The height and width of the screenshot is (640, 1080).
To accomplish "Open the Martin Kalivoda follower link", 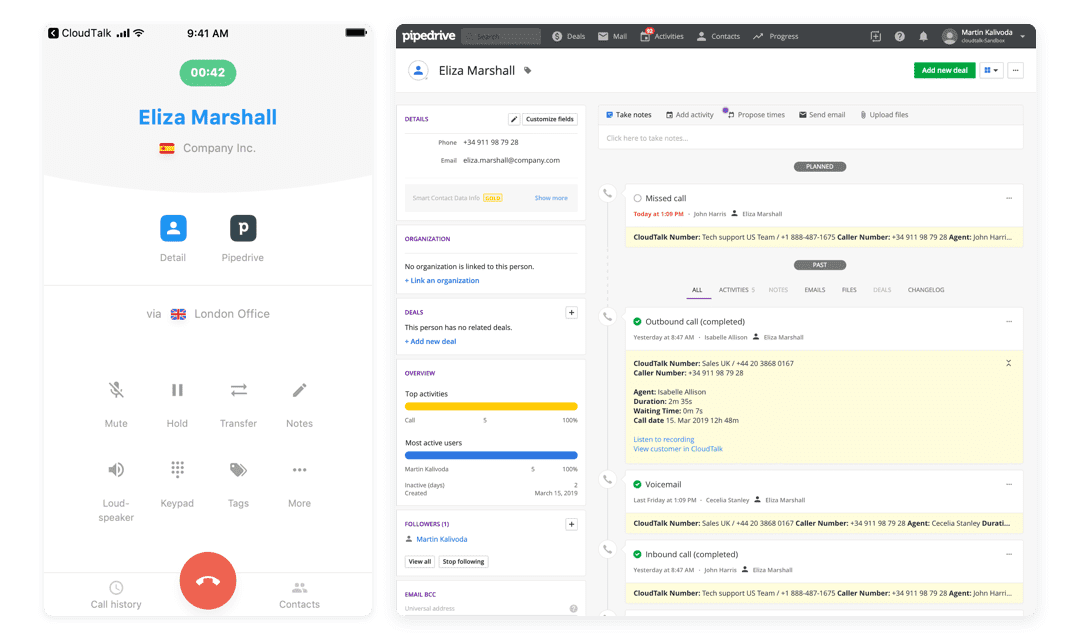I will (442, 539).
